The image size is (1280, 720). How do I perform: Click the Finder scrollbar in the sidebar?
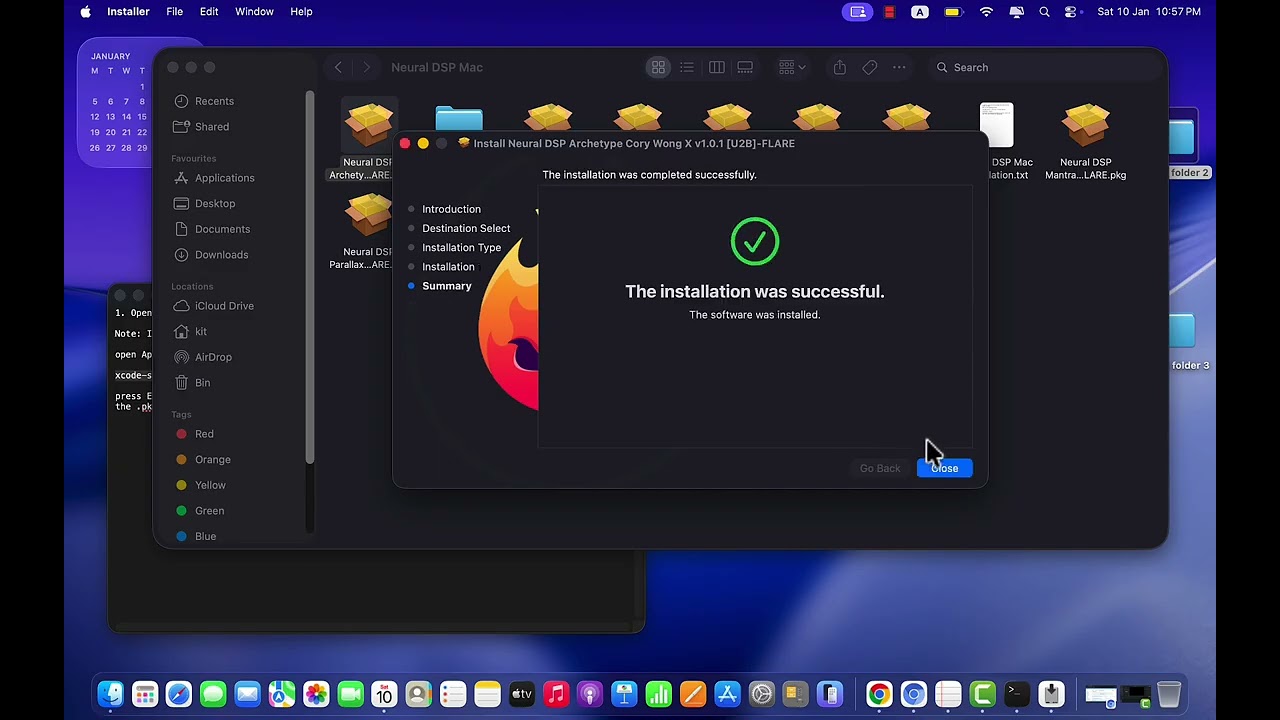[x=310, y=277]
